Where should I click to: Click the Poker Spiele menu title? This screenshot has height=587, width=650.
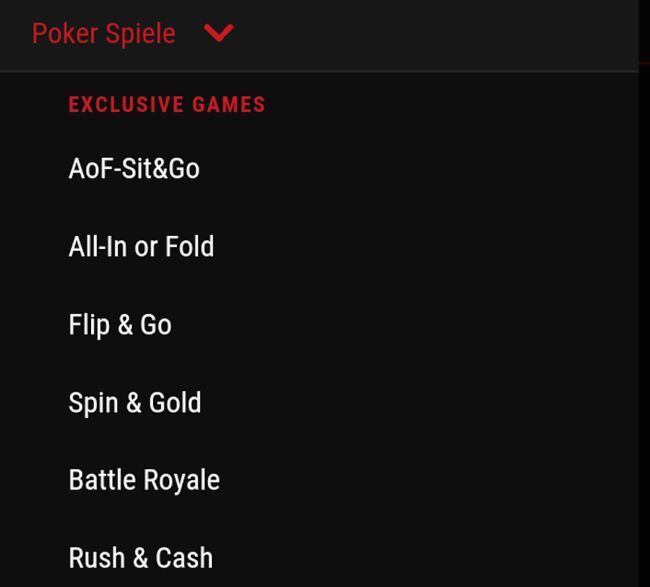[x=103, y=33]
